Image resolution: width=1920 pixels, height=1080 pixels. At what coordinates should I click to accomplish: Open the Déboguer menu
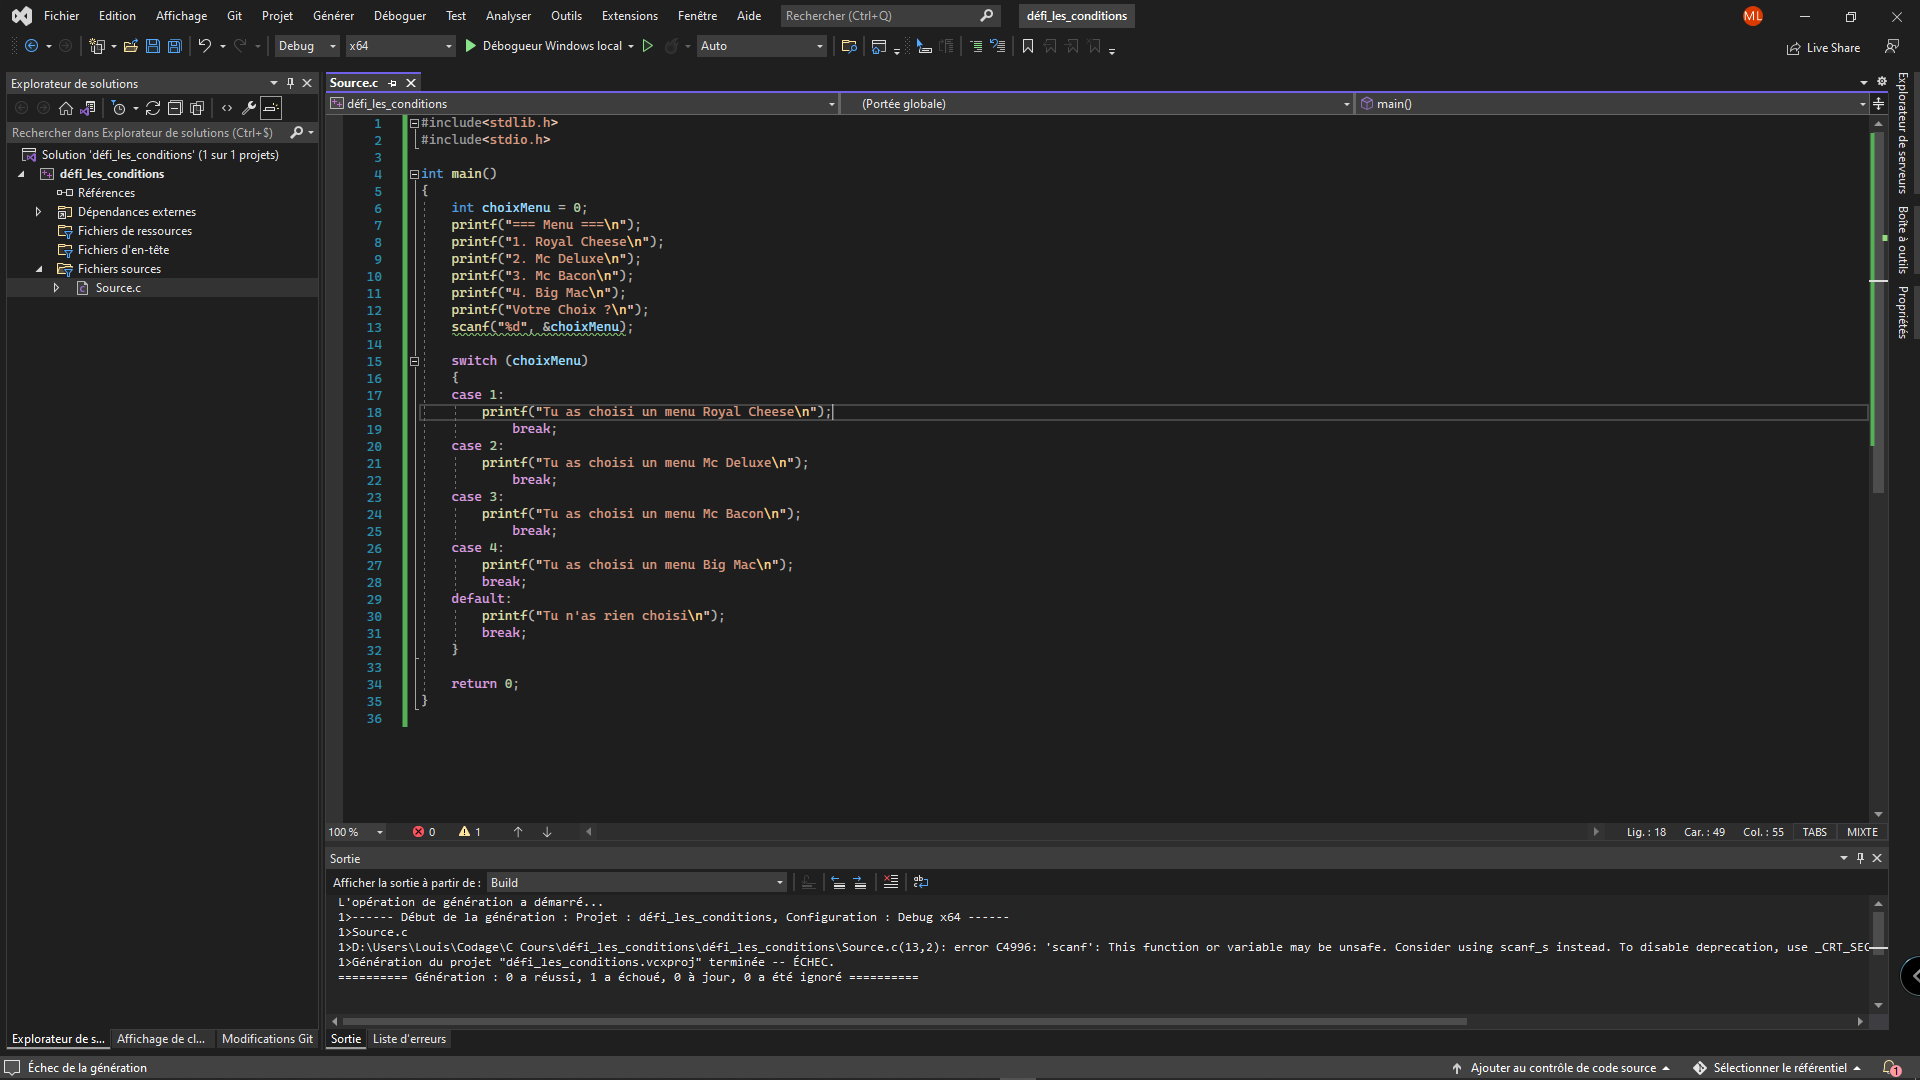click(400, 16)
